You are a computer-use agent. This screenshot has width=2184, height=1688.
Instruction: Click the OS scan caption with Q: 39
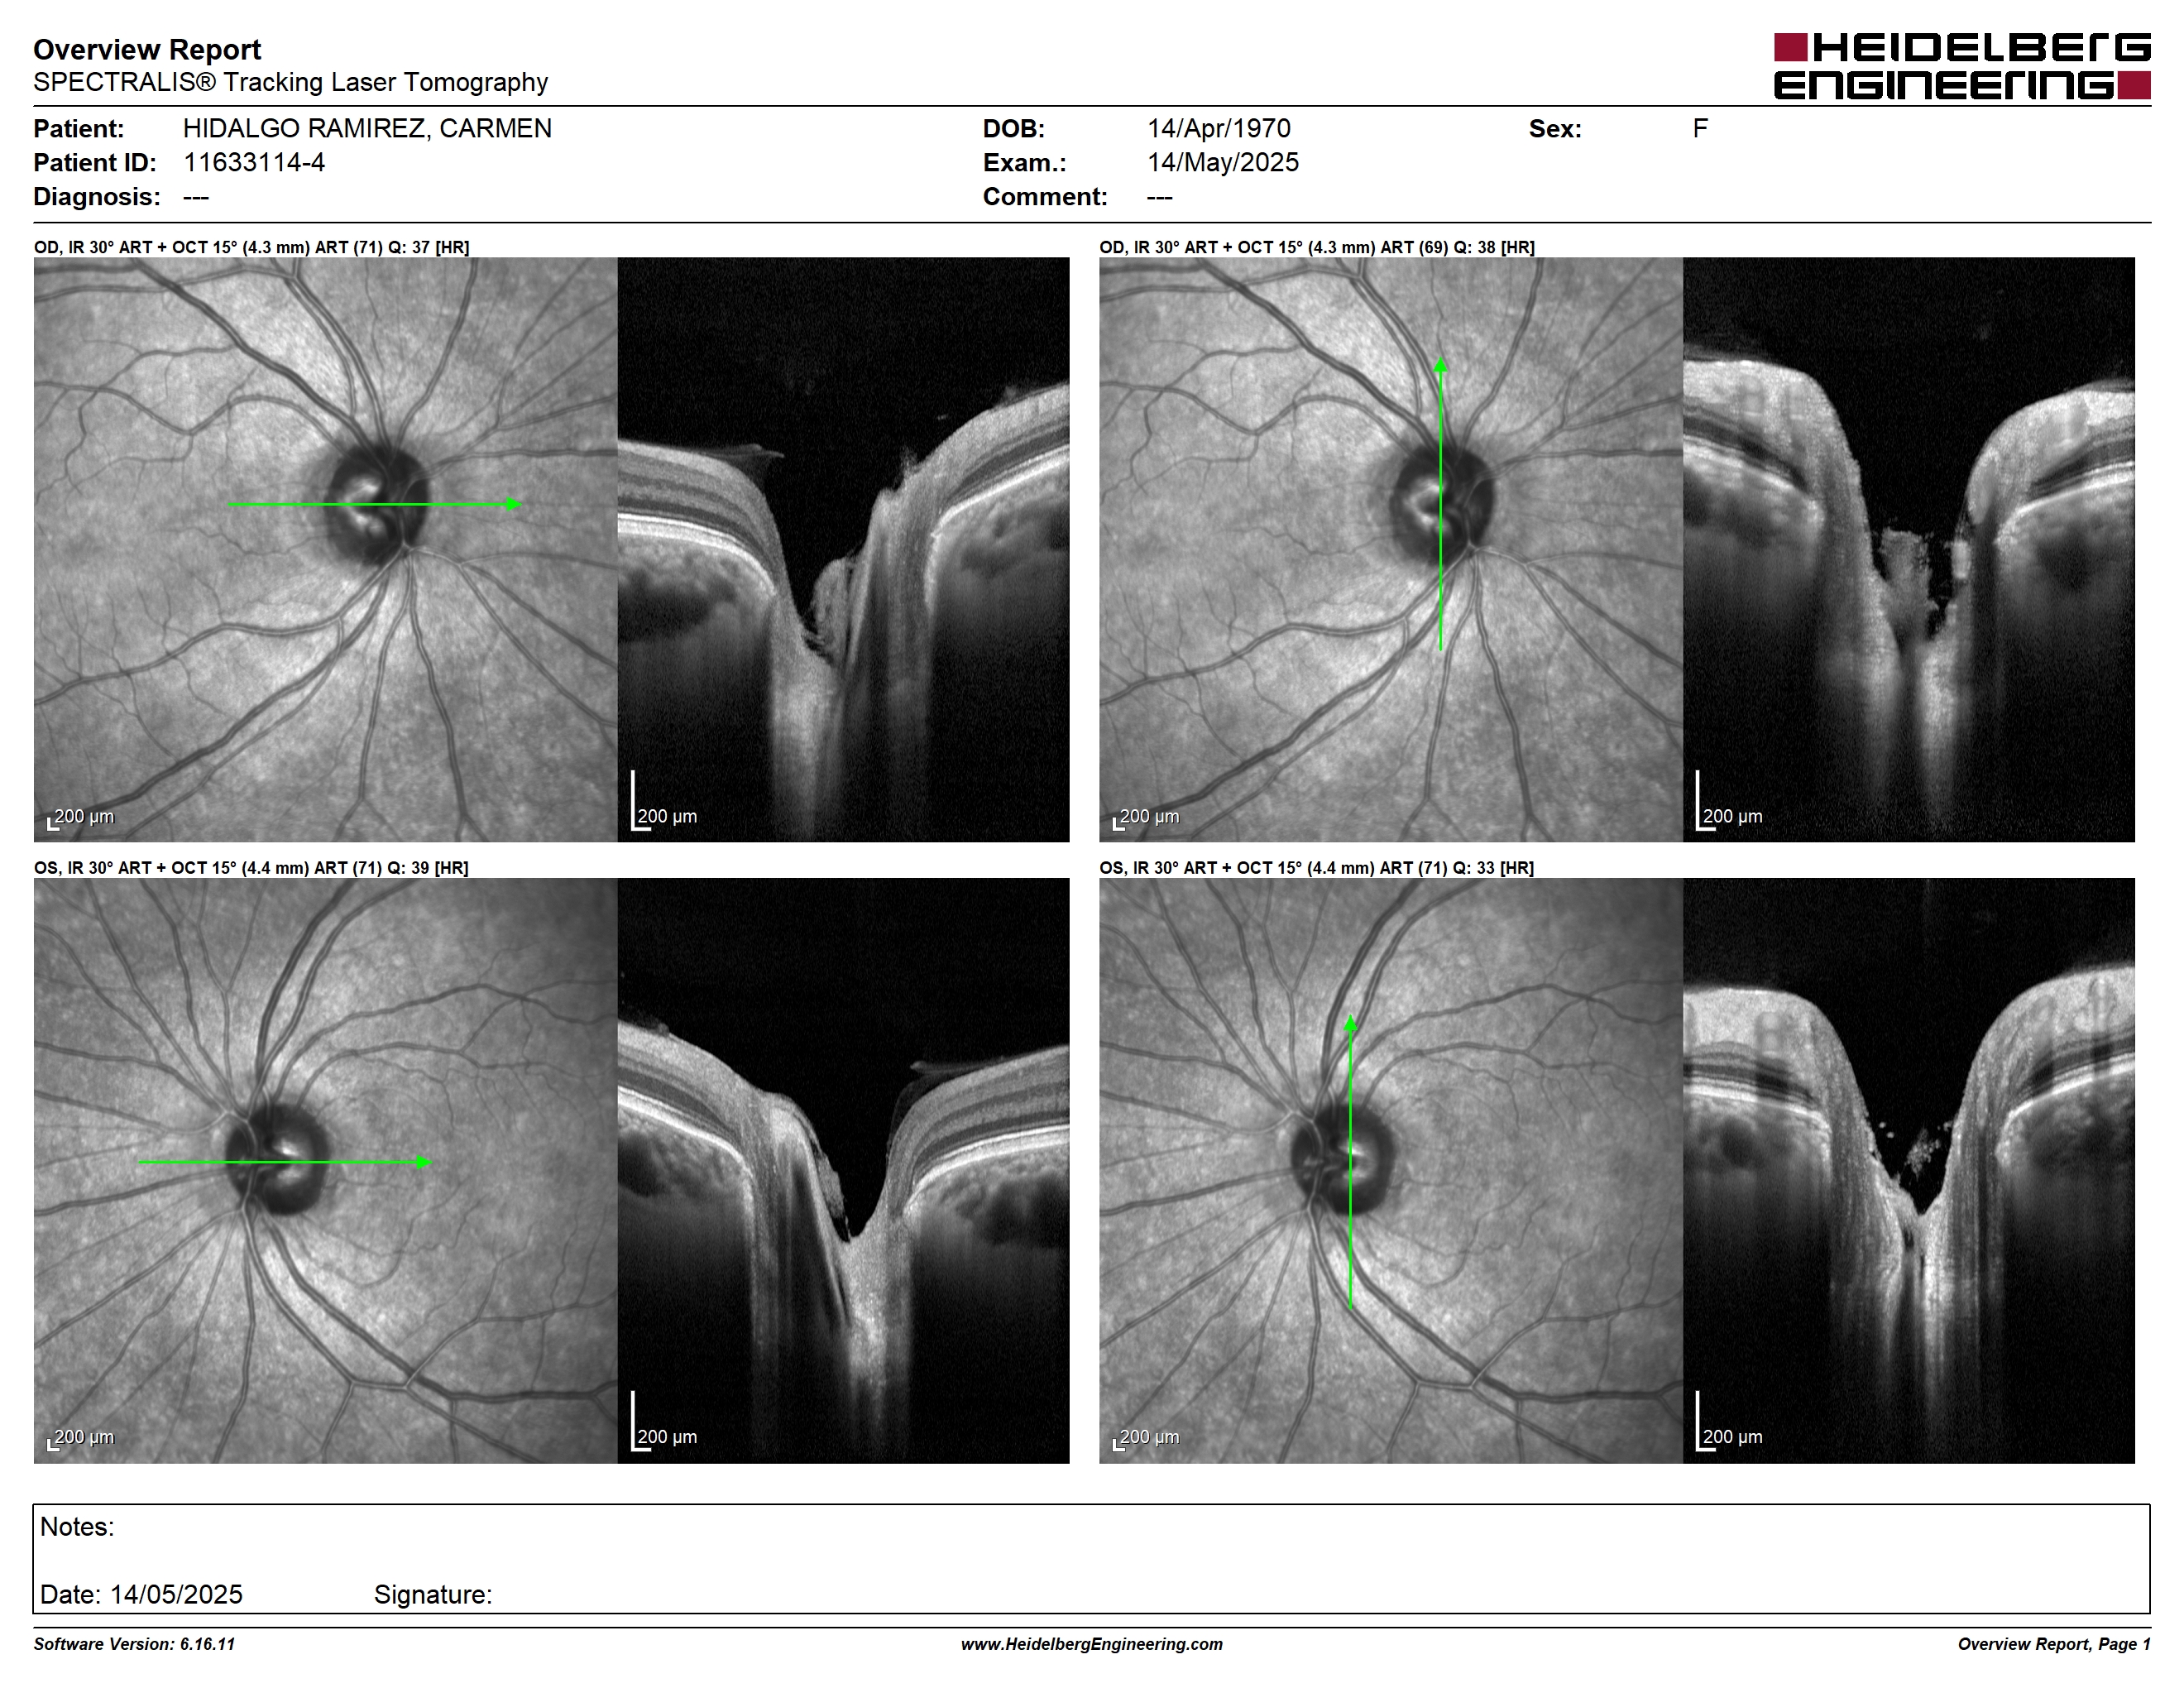click(x=251, y=868)
